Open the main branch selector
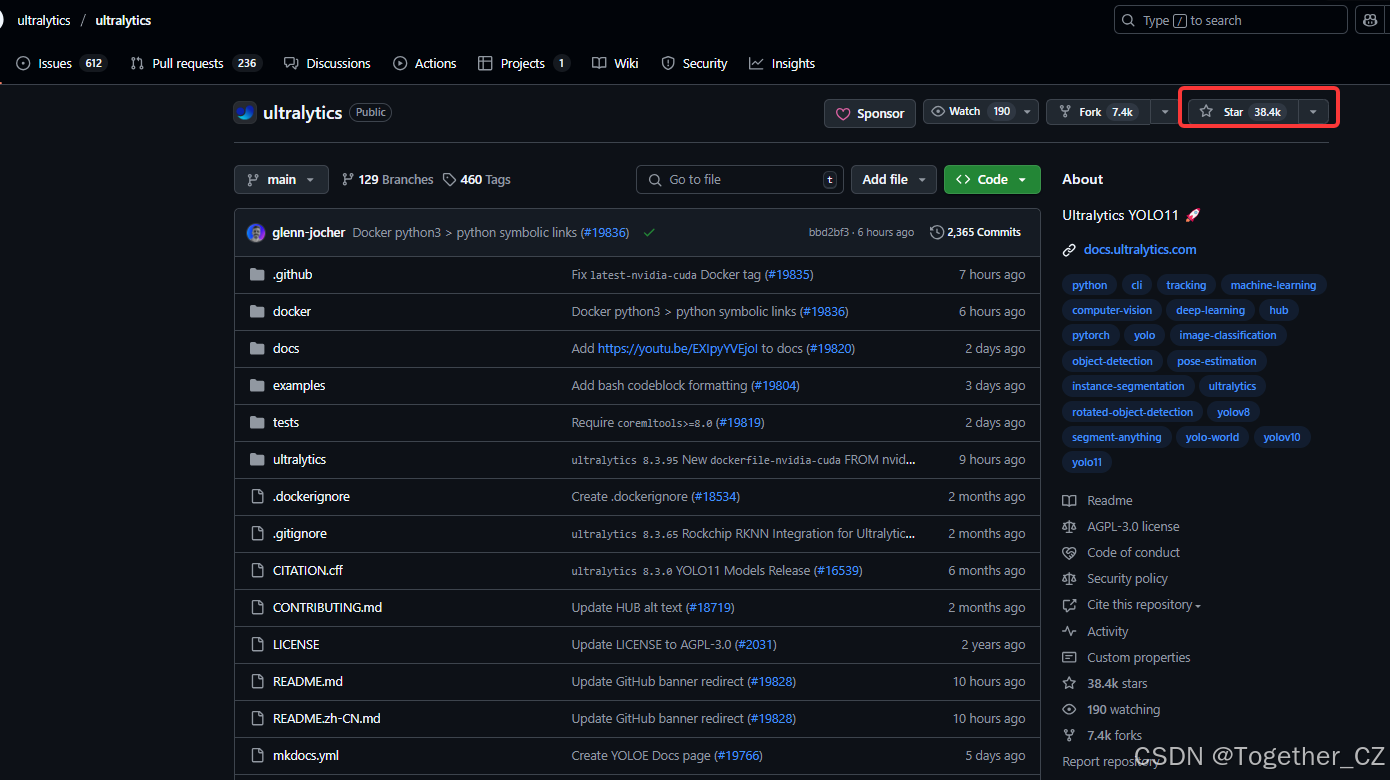The width and height of the screenshot is (1390, 780). point(281,180)
